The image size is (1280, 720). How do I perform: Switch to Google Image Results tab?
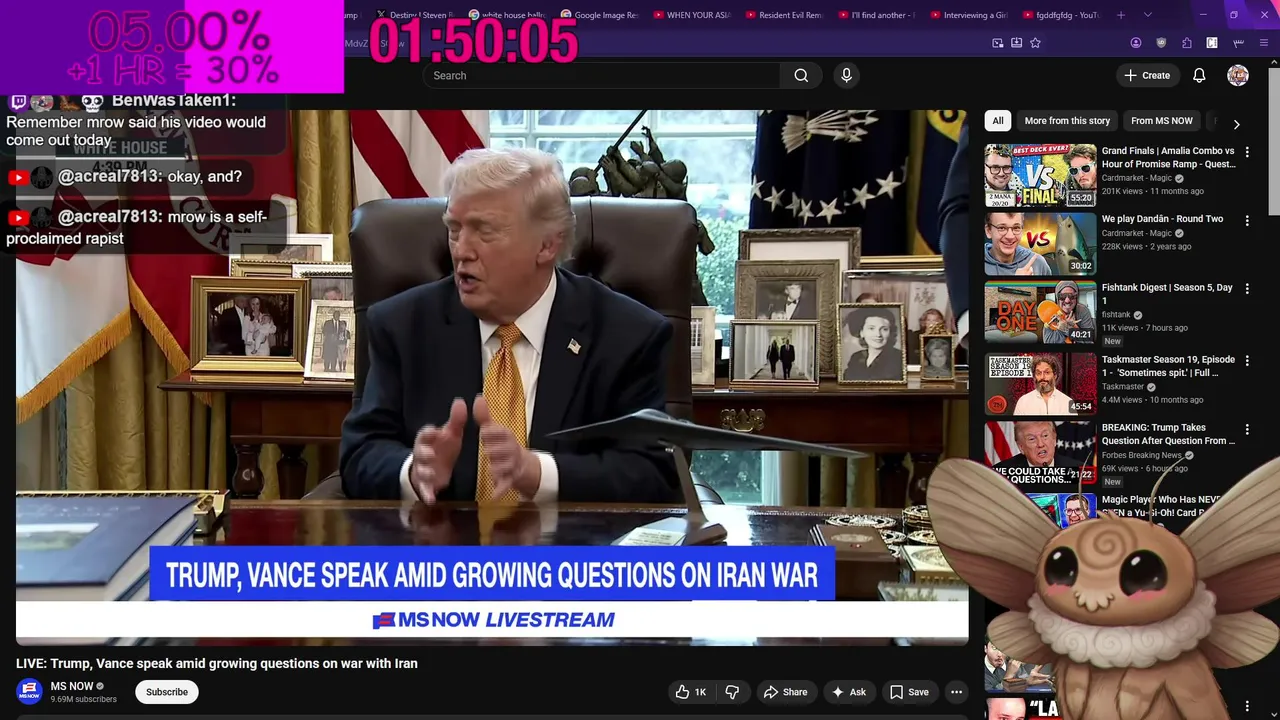coord(598,15)
